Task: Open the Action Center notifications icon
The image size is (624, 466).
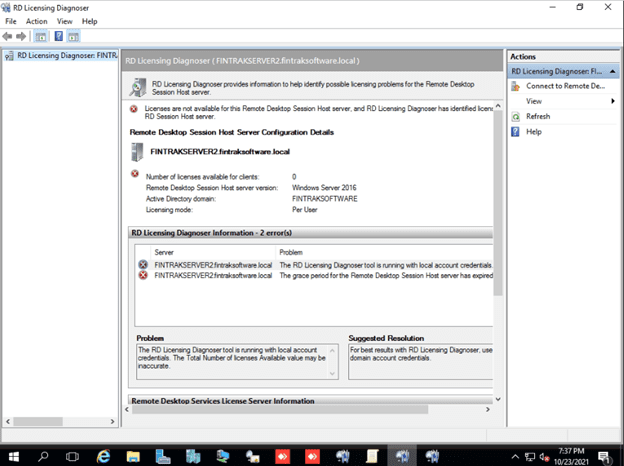Action: 604,457
